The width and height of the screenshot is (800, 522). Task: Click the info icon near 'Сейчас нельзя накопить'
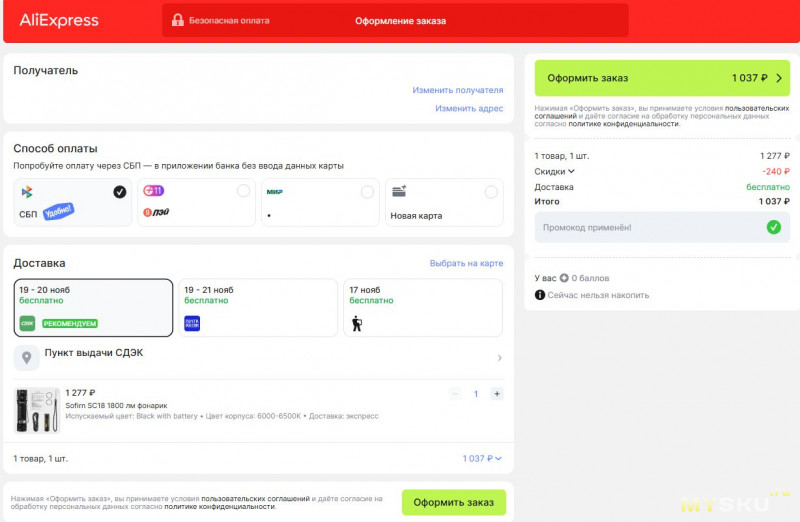pyautogui.click(x=540, y=295)
